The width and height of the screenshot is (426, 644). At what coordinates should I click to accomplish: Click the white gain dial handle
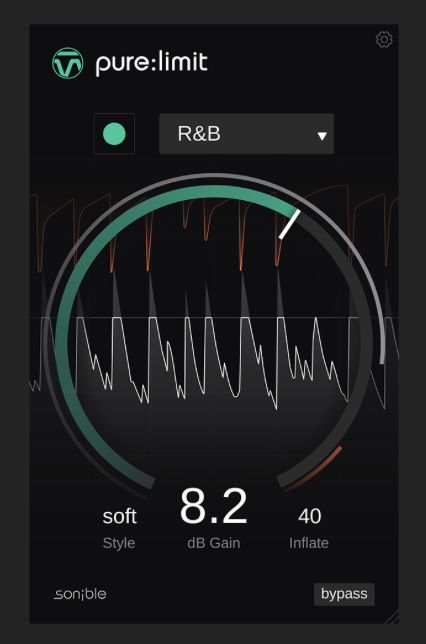(290, 224)
